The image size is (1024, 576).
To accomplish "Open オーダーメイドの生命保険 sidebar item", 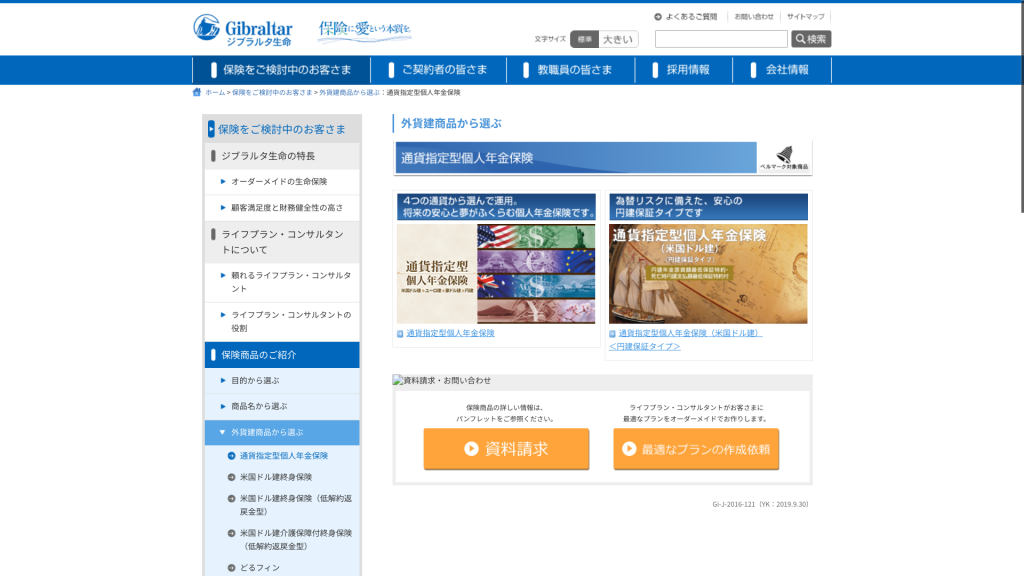I will pos(282,182).
